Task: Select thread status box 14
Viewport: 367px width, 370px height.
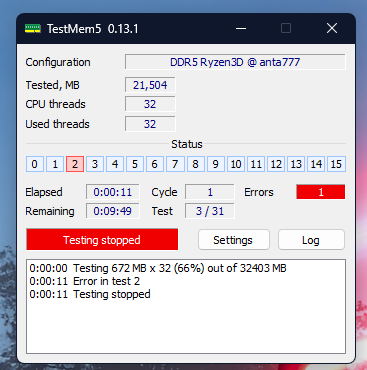Action: [316, 164]
